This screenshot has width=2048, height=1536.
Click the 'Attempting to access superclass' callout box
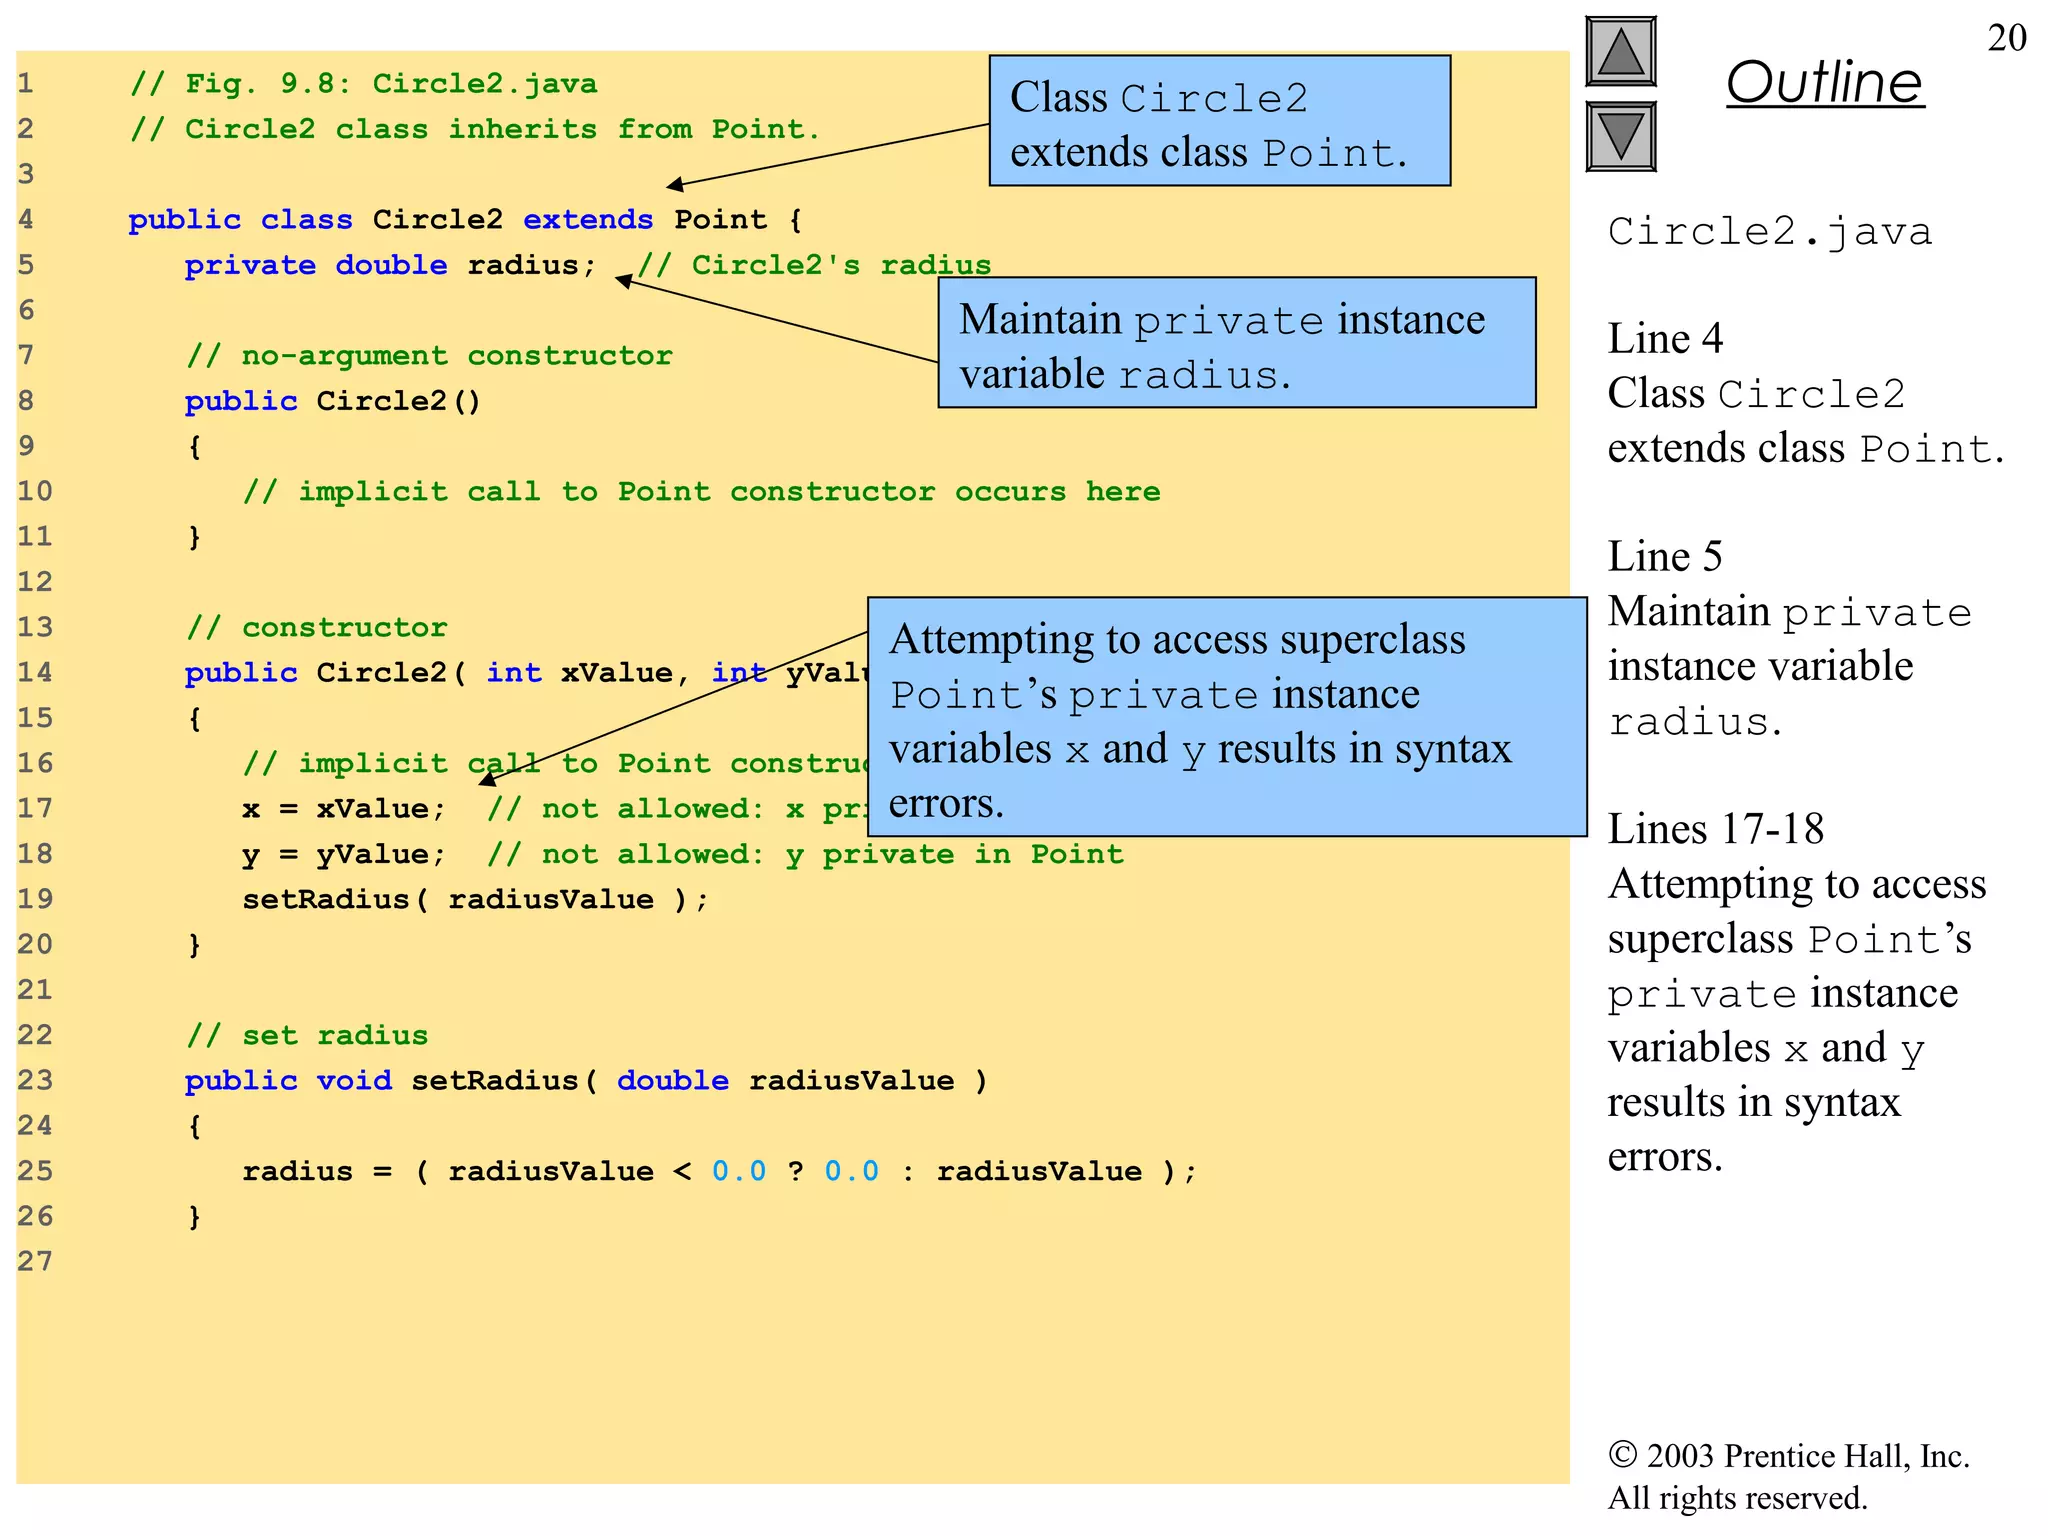[1226, 718]
